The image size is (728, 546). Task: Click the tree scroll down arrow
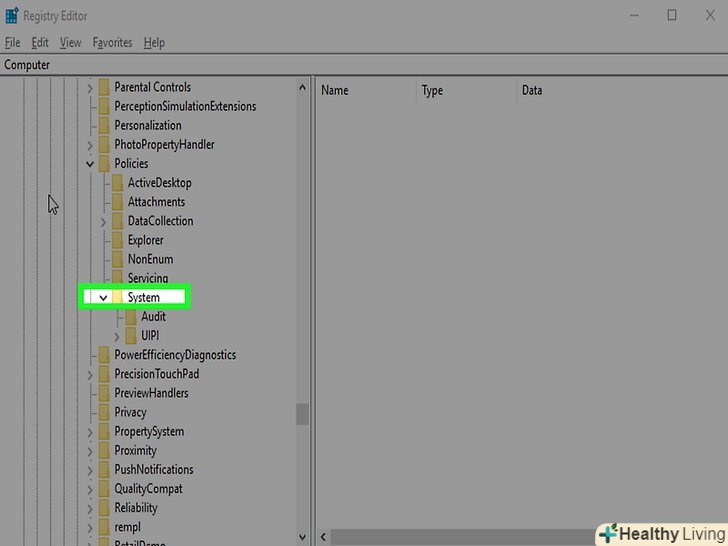[x=302, y=537]
